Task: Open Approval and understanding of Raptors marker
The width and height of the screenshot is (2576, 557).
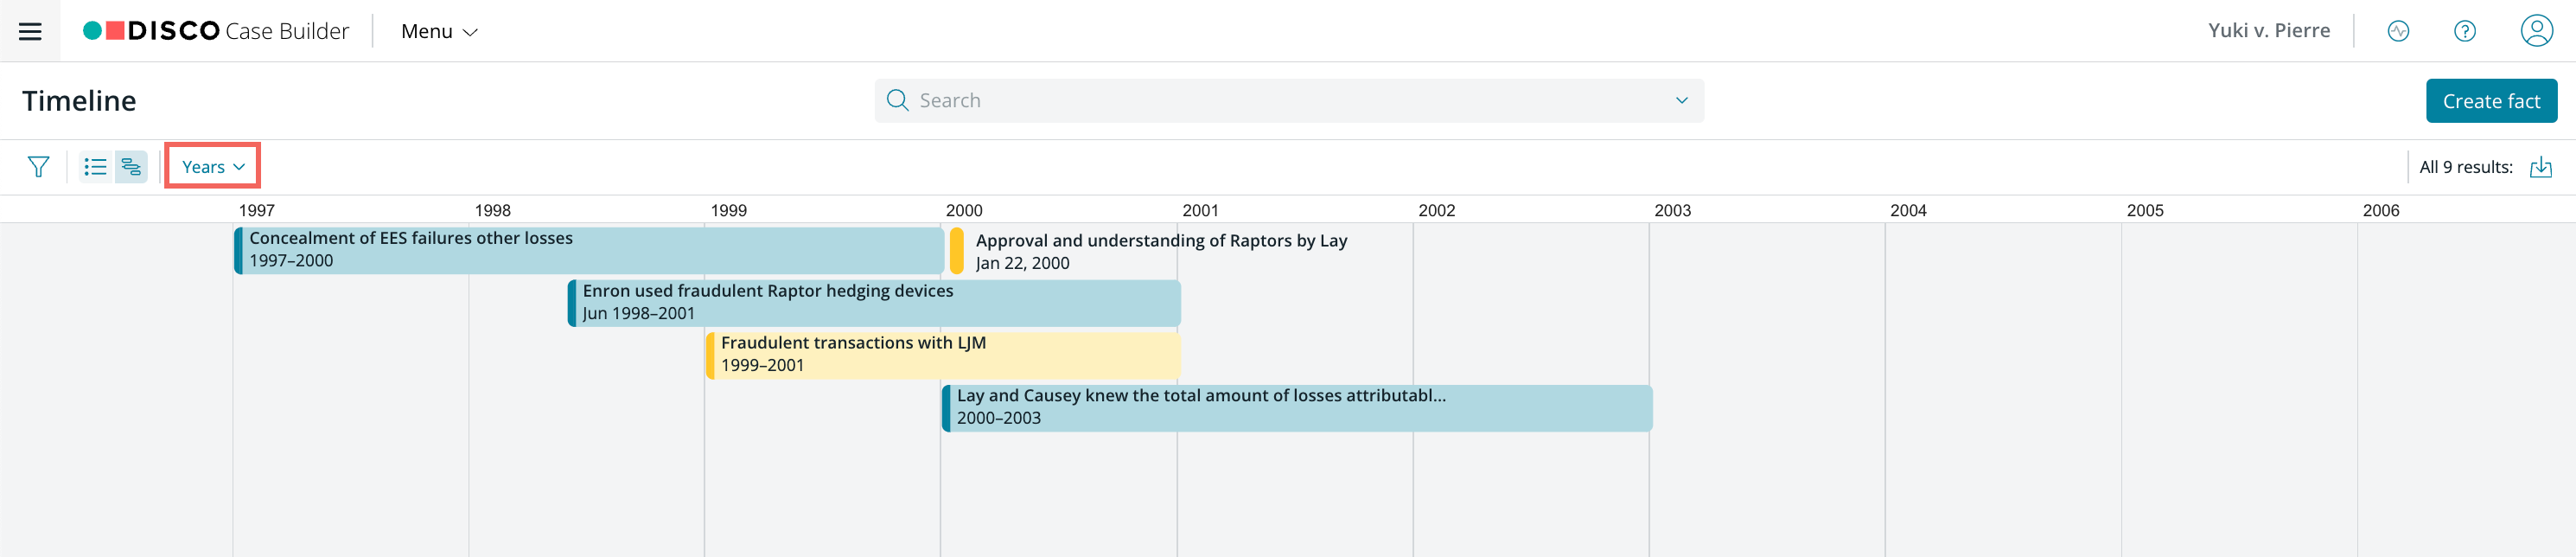Action: tap(1148, 251)
